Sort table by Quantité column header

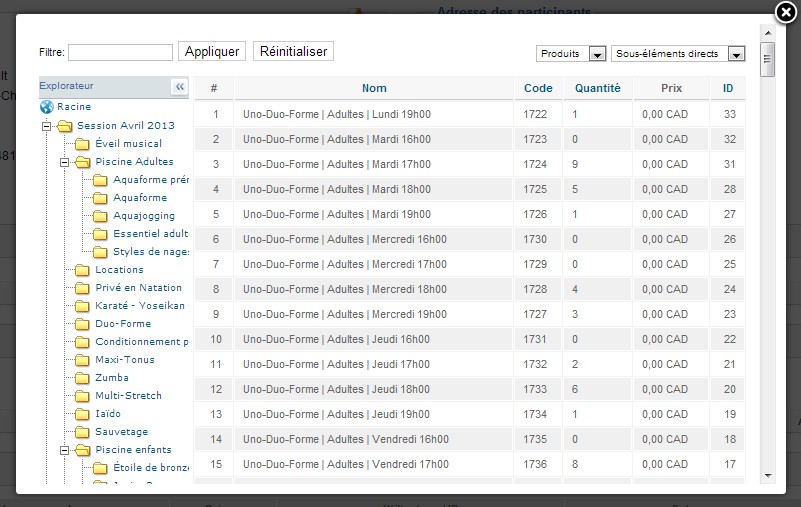(x=597, y=88)
